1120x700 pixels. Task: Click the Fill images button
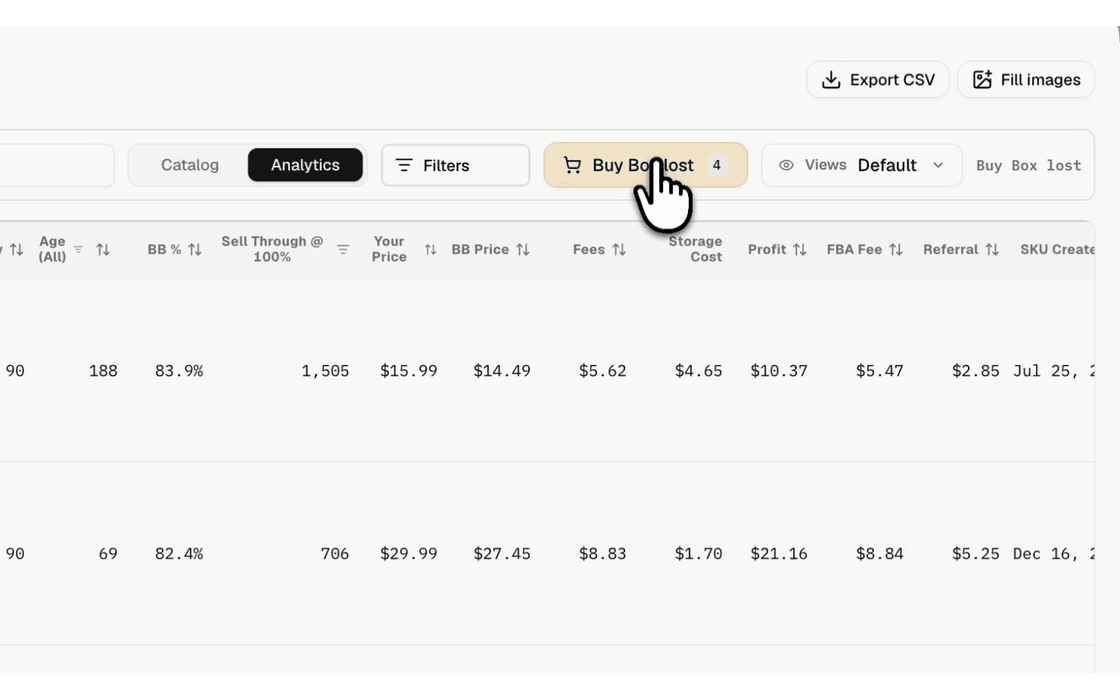[x=1026, y=79]
